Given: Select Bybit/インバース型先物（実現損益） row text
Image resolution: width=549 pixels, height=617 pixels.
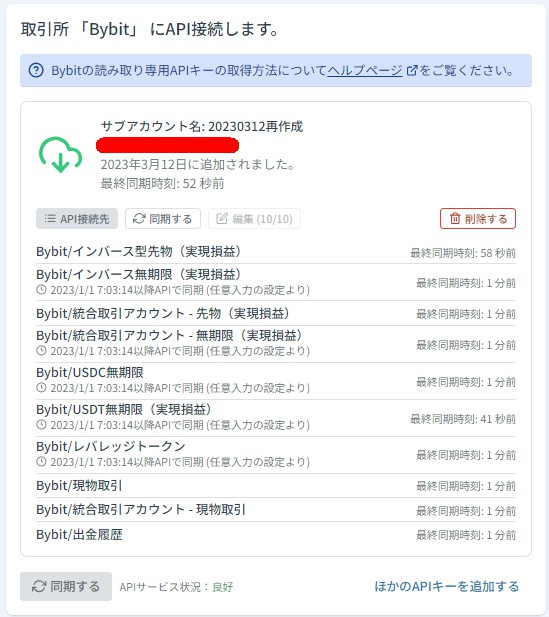Looking at the screenshot, I should pyautogui.click(x=139, y=251).
